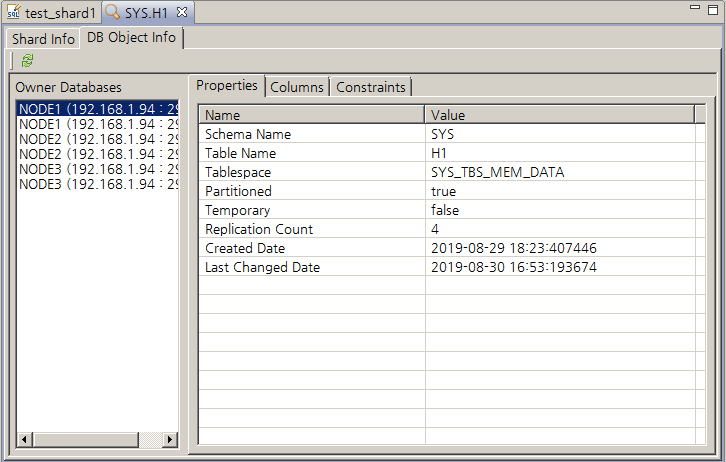Click the green refresh icon
The height and width of the screenshot is (462, 726).
click(27, 61)
